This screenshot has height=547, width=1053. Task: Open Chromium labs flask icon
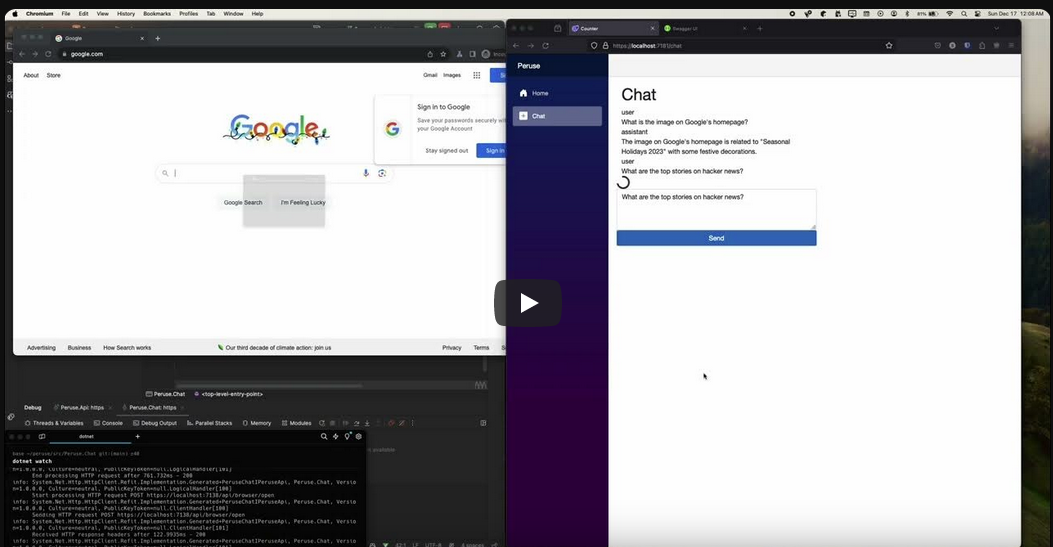pos(459,54)
